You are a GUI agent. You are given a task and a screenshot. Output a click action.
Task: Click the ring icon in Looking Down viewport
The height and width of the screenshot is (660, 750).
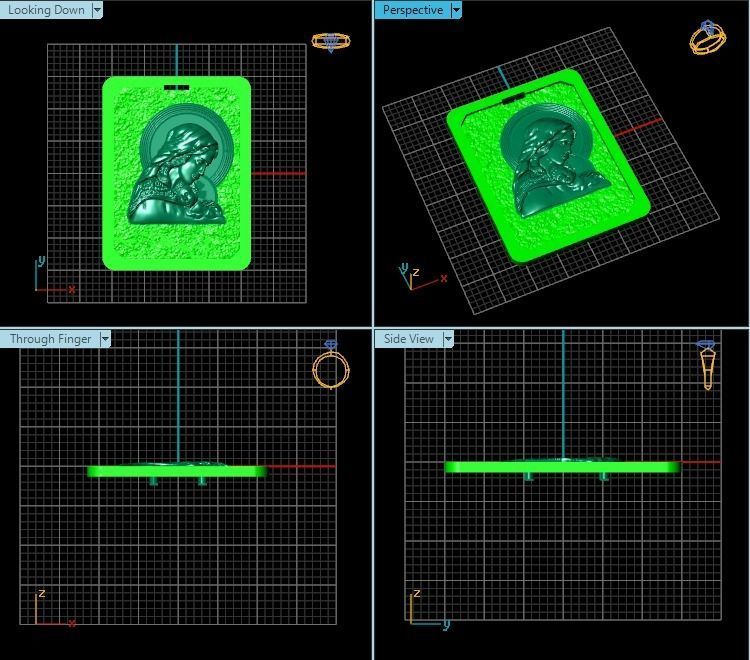click(331, 42)
